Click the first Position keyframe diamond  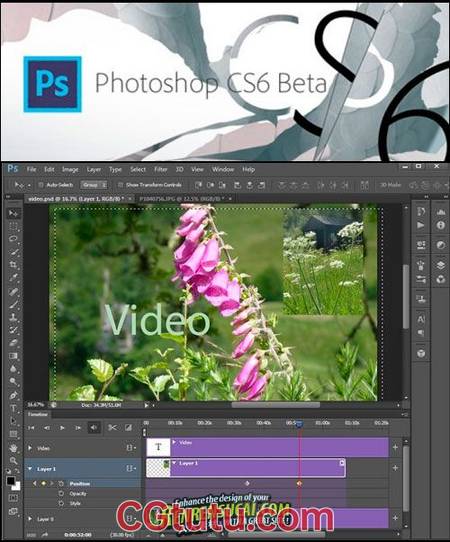tap(247, 484)
